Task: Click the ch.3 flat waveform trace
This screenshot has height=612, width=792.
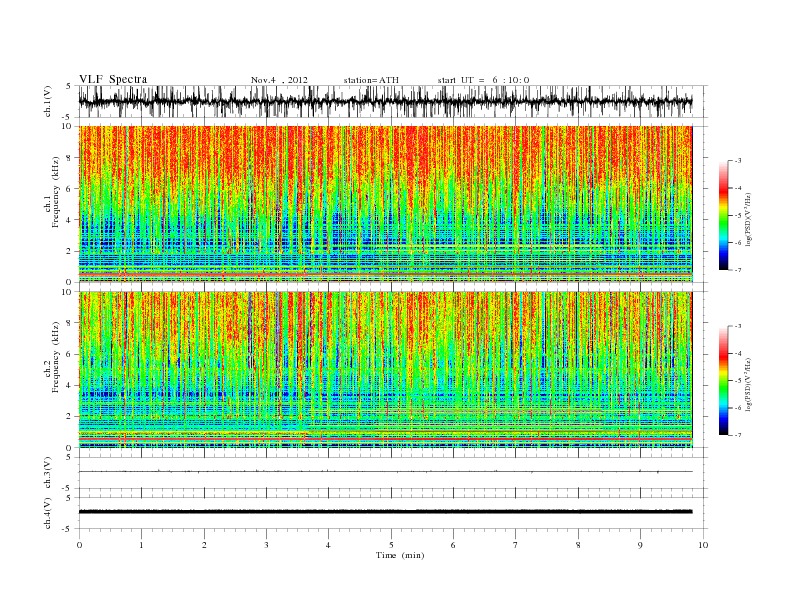Action: click(385, 472)
